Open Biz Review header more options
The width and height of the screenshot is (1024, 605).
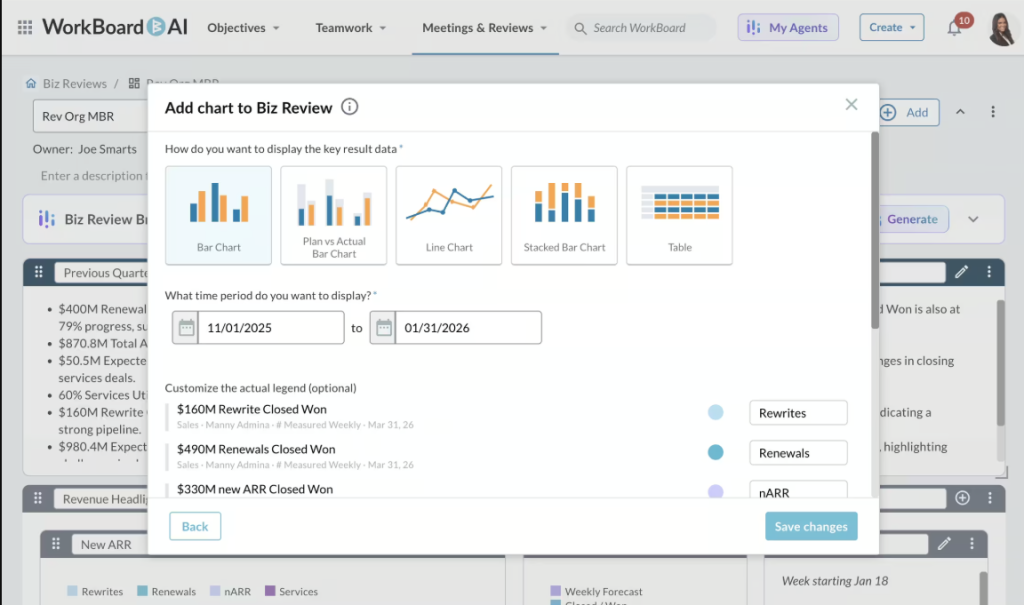993,112
